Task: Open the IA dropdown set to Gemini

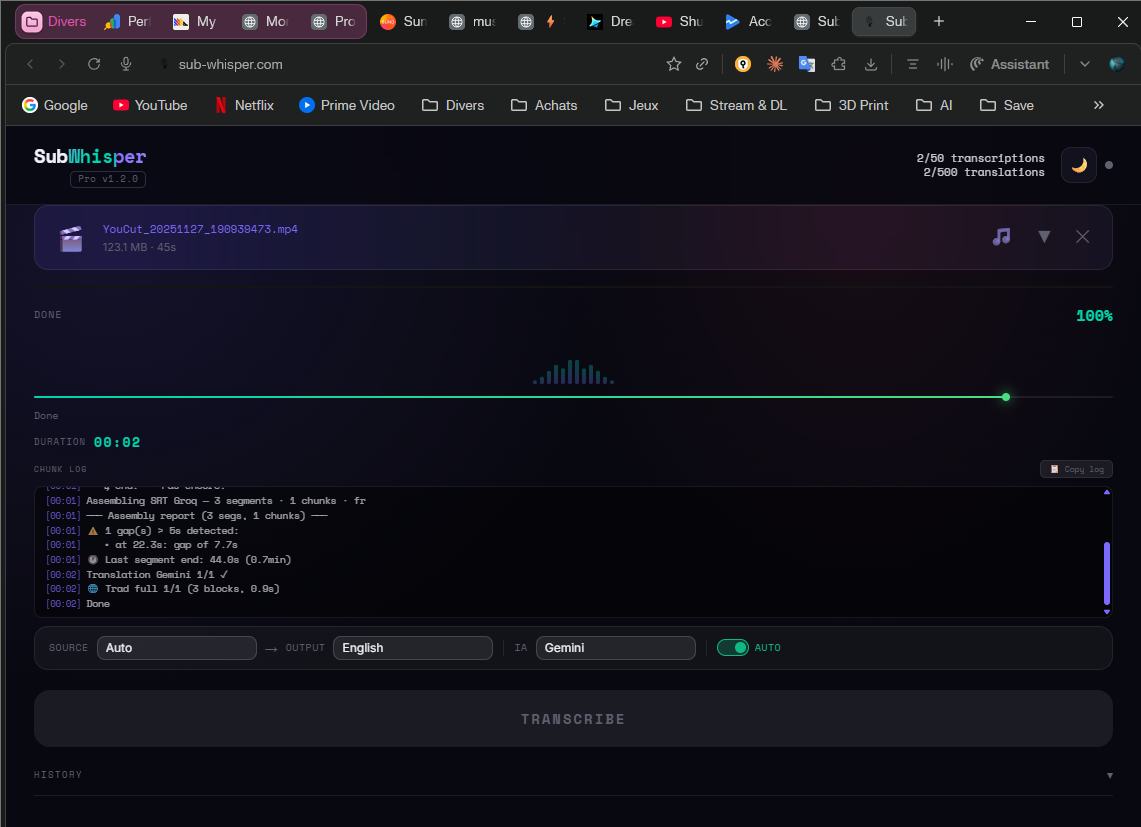Action: point(615,647)
